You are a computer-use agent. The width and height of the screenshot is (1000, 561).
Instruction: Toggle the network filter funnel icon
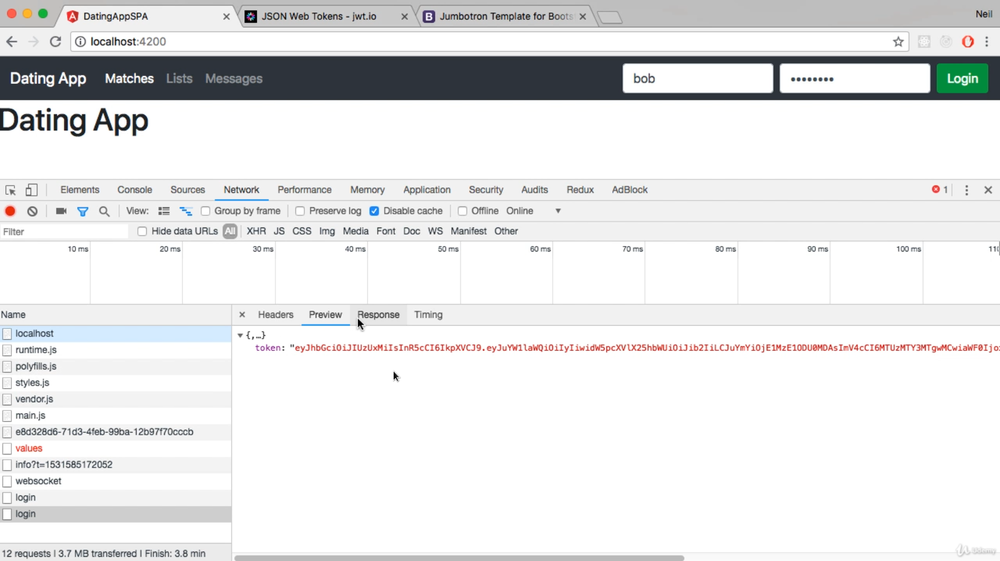[82, 211]
